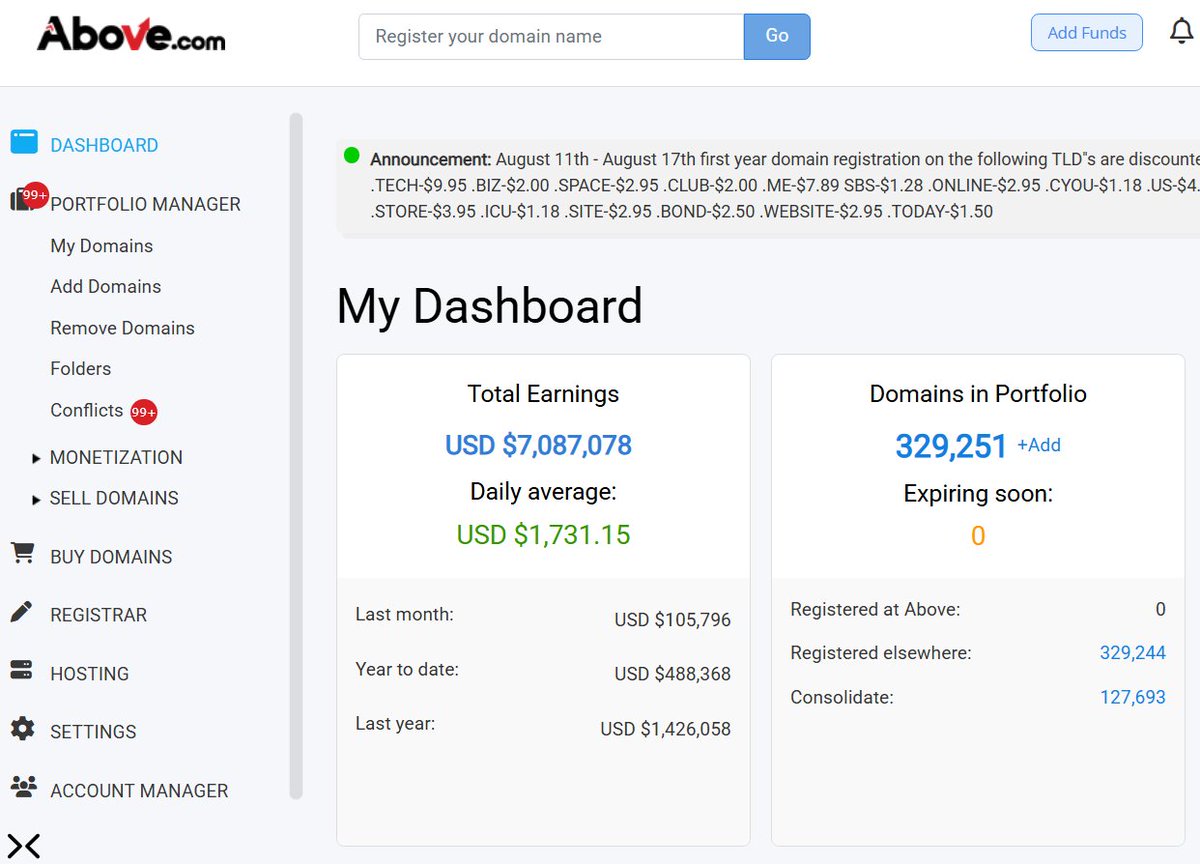1200x864 pixels.
Task: Click the Last year USD $1,426,058 value
Action: [x=666, y=729]
